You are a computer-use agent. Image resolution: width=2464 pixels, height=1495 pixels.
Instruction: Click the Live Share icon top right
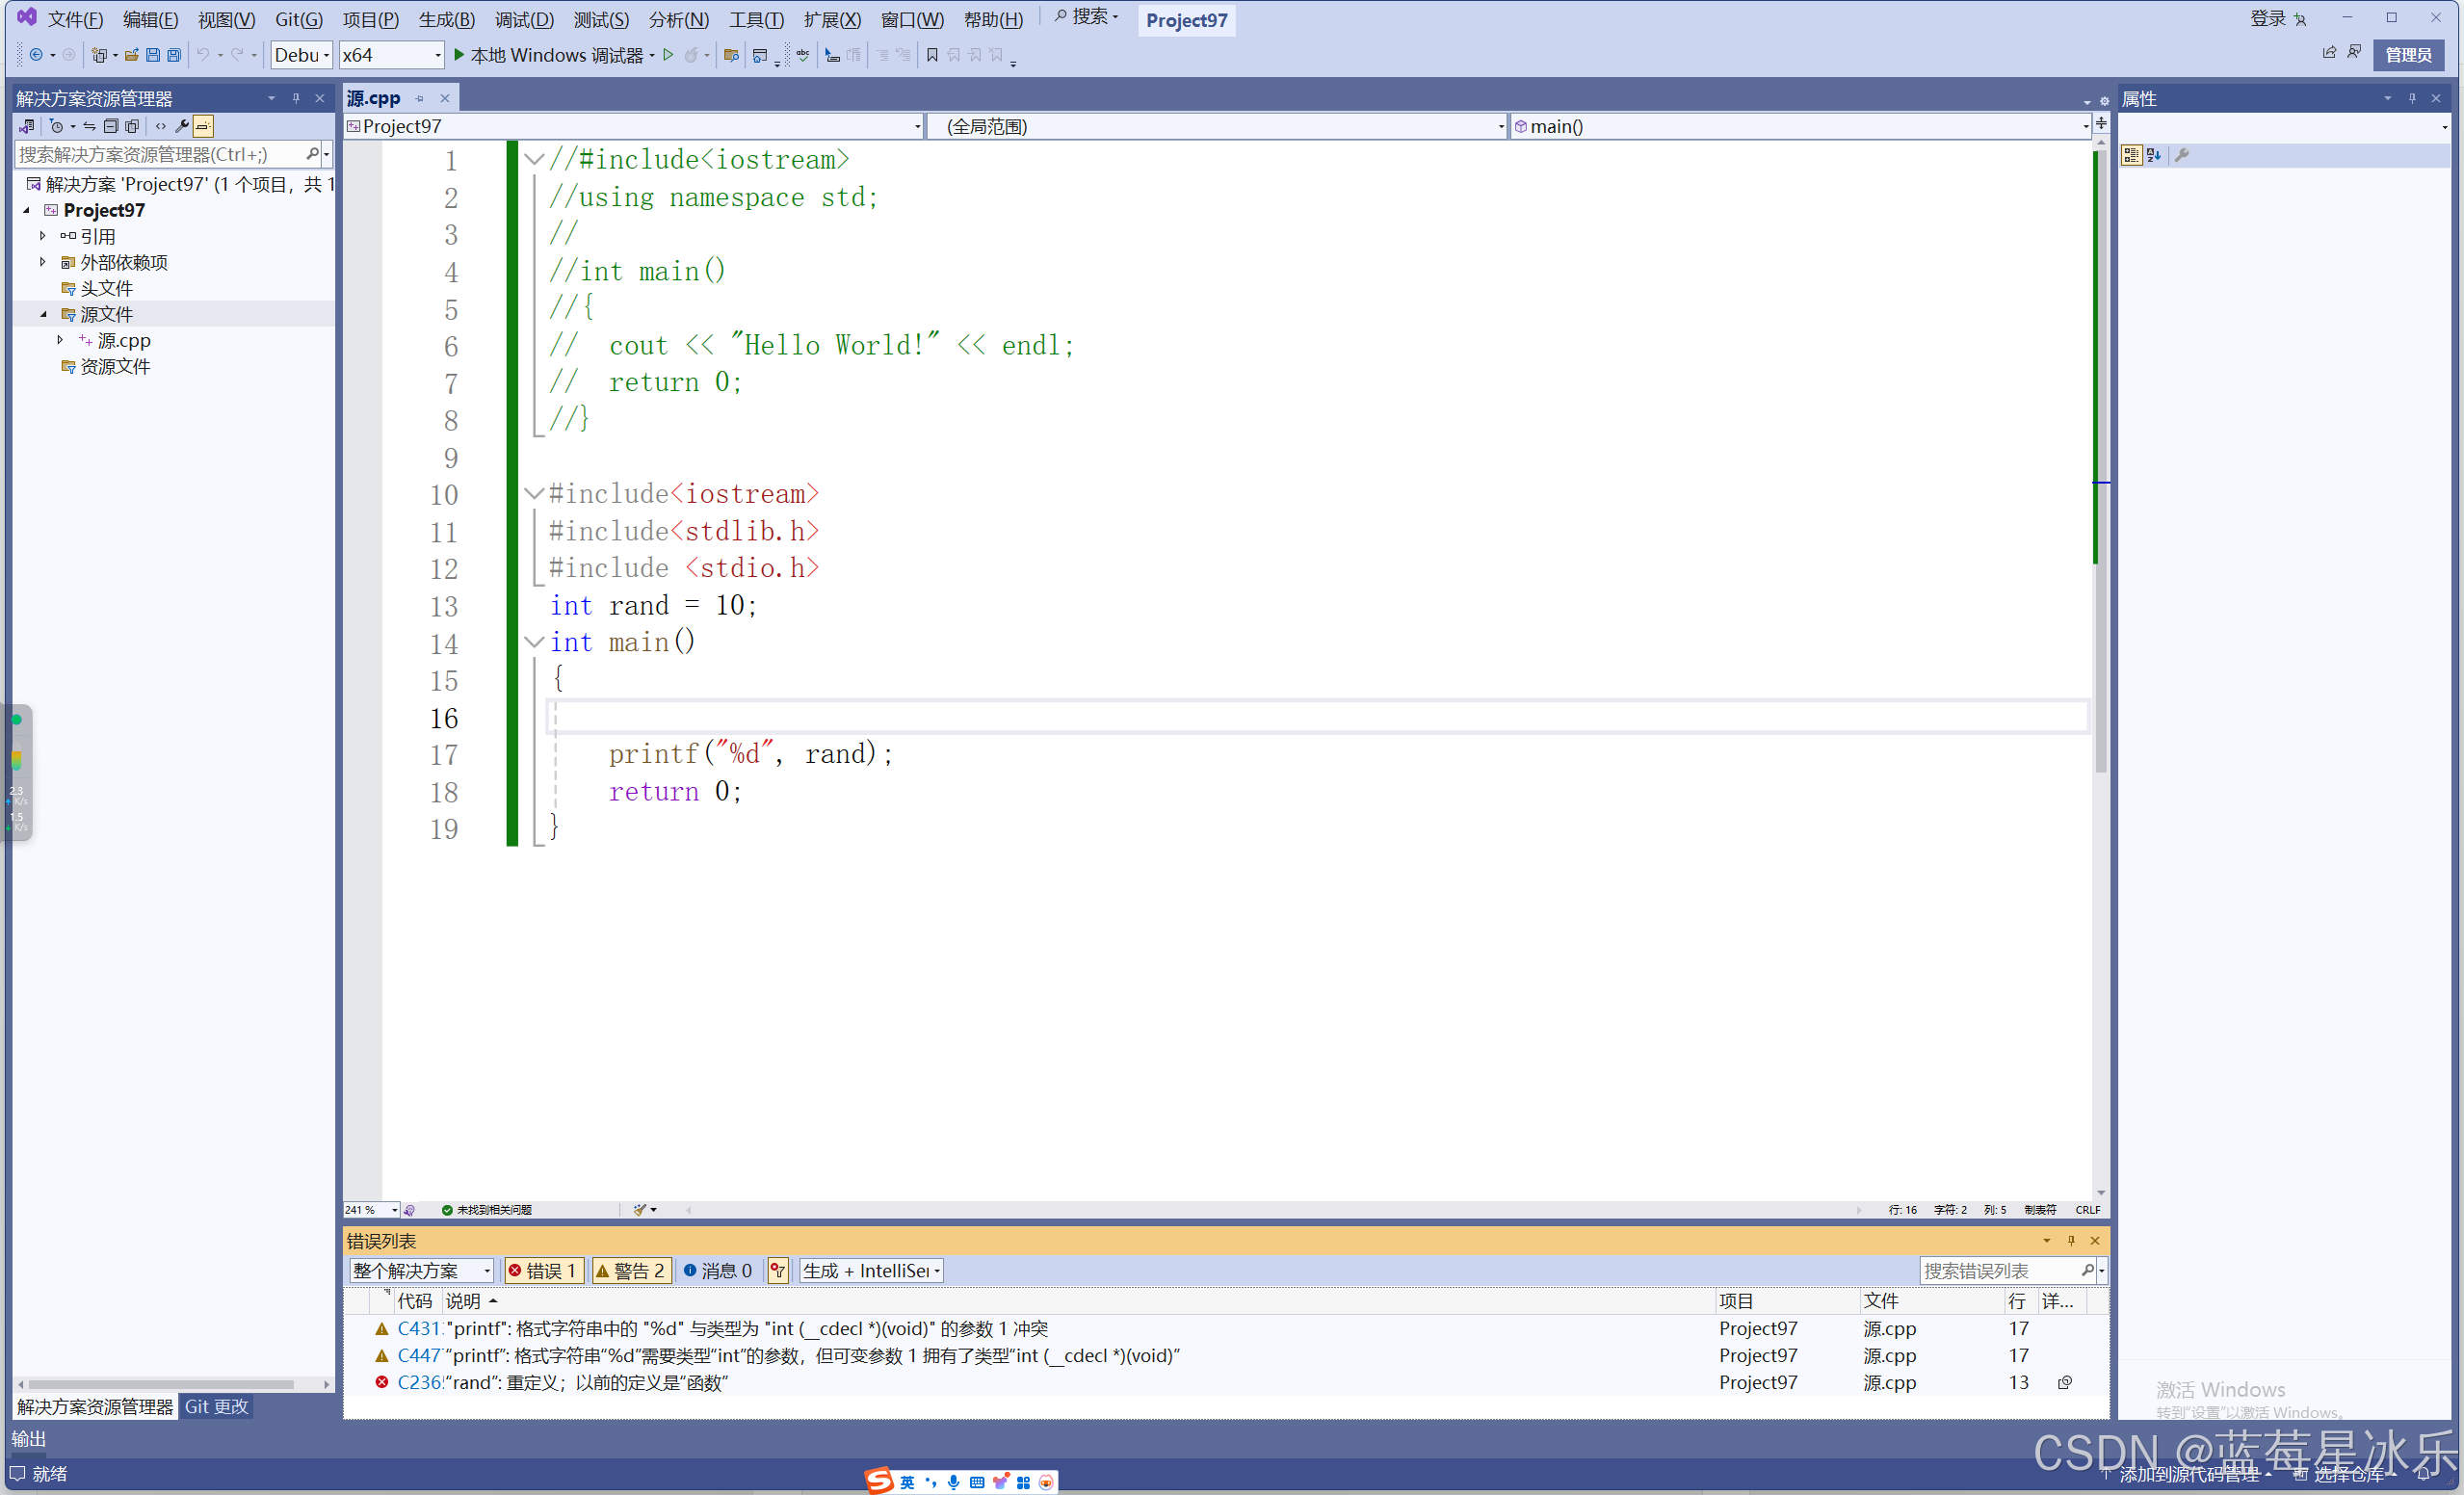[x=2329, y=52]
